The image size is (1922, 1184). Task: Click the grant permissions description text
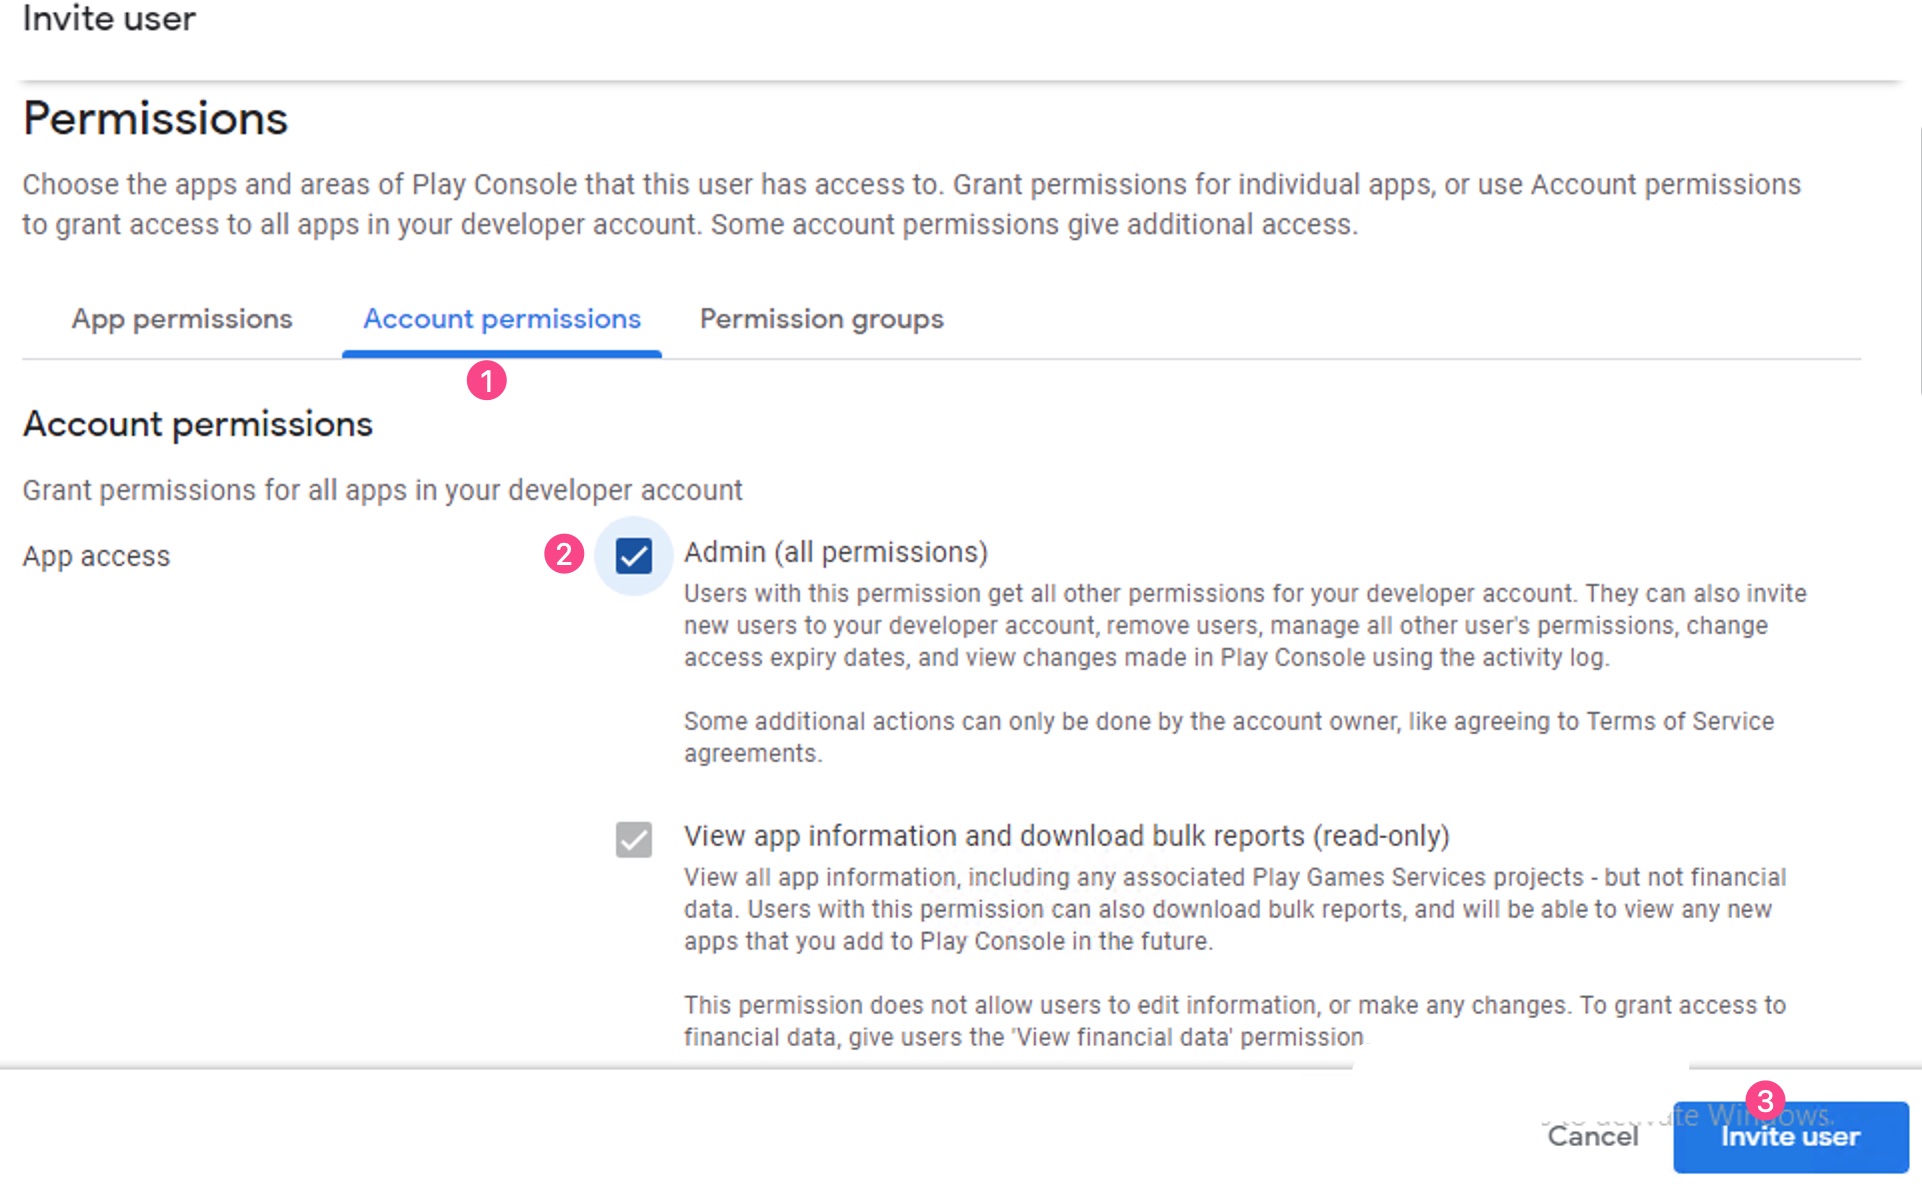382,489
